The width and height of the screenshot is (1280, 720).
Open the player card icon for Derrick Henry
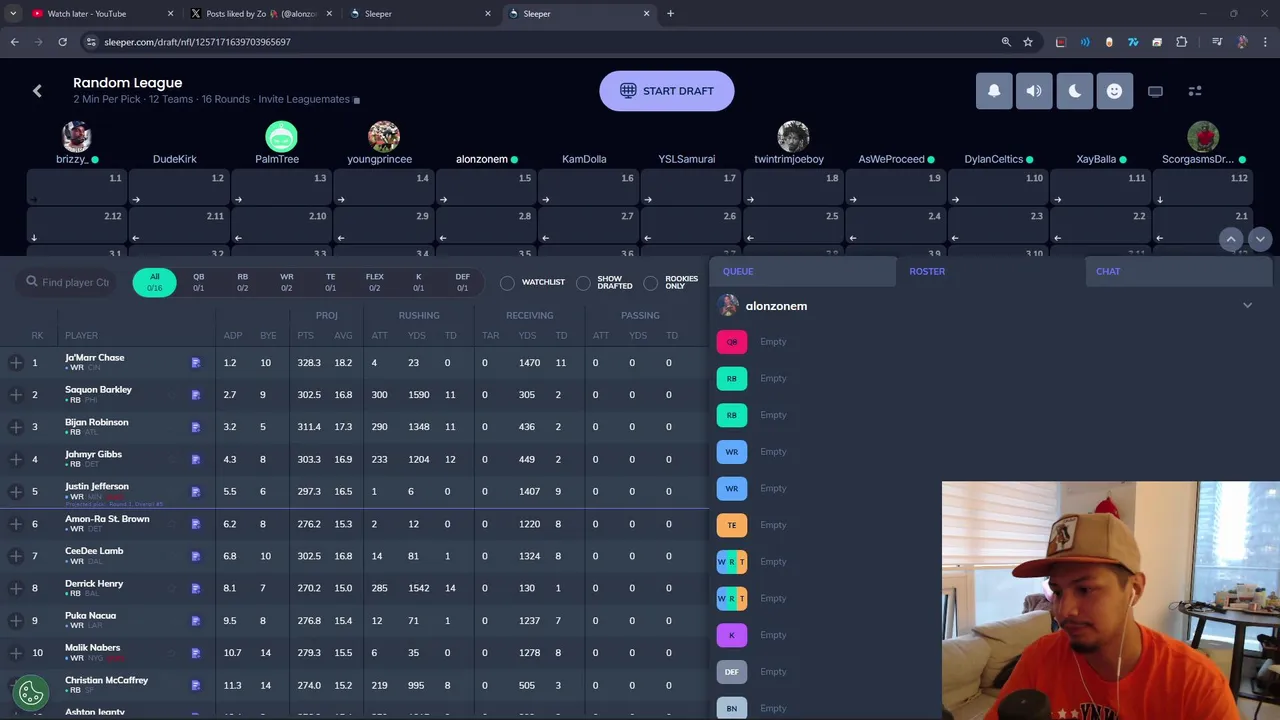click(196, 589)
